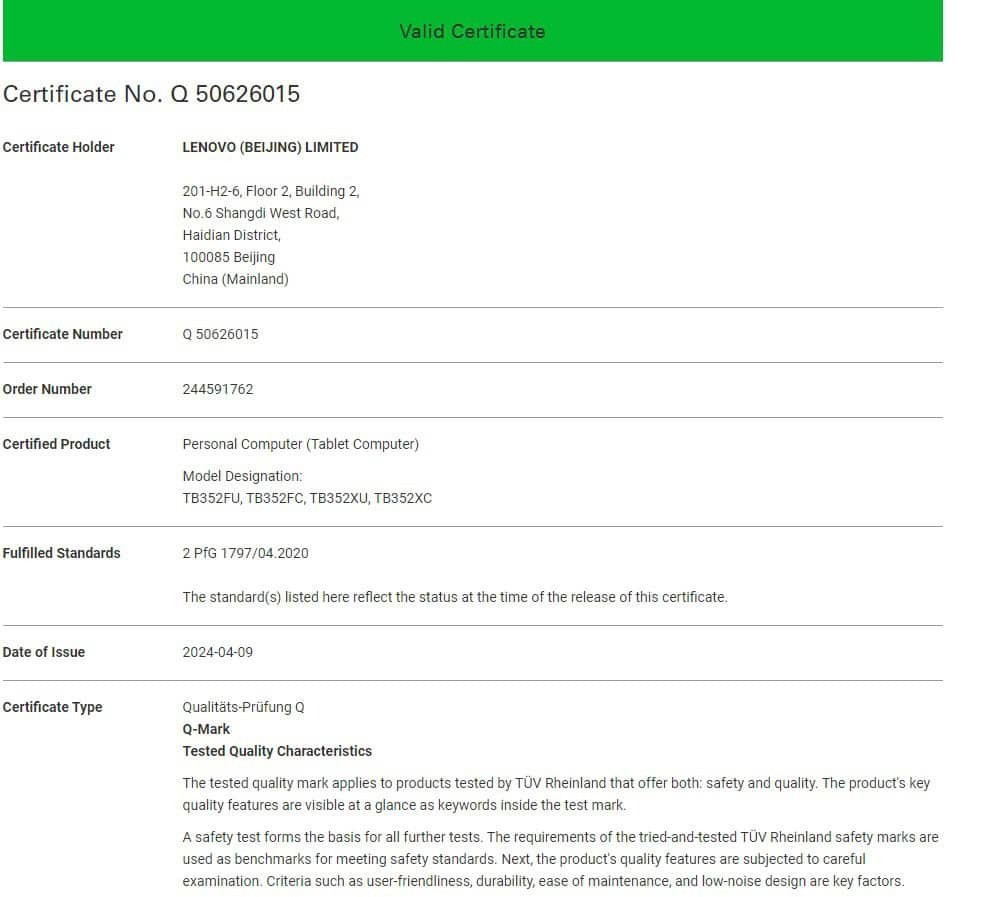Click the bold Q-Mark text
Viewport: 981px width, 897px height.
[x=206, y=729]
